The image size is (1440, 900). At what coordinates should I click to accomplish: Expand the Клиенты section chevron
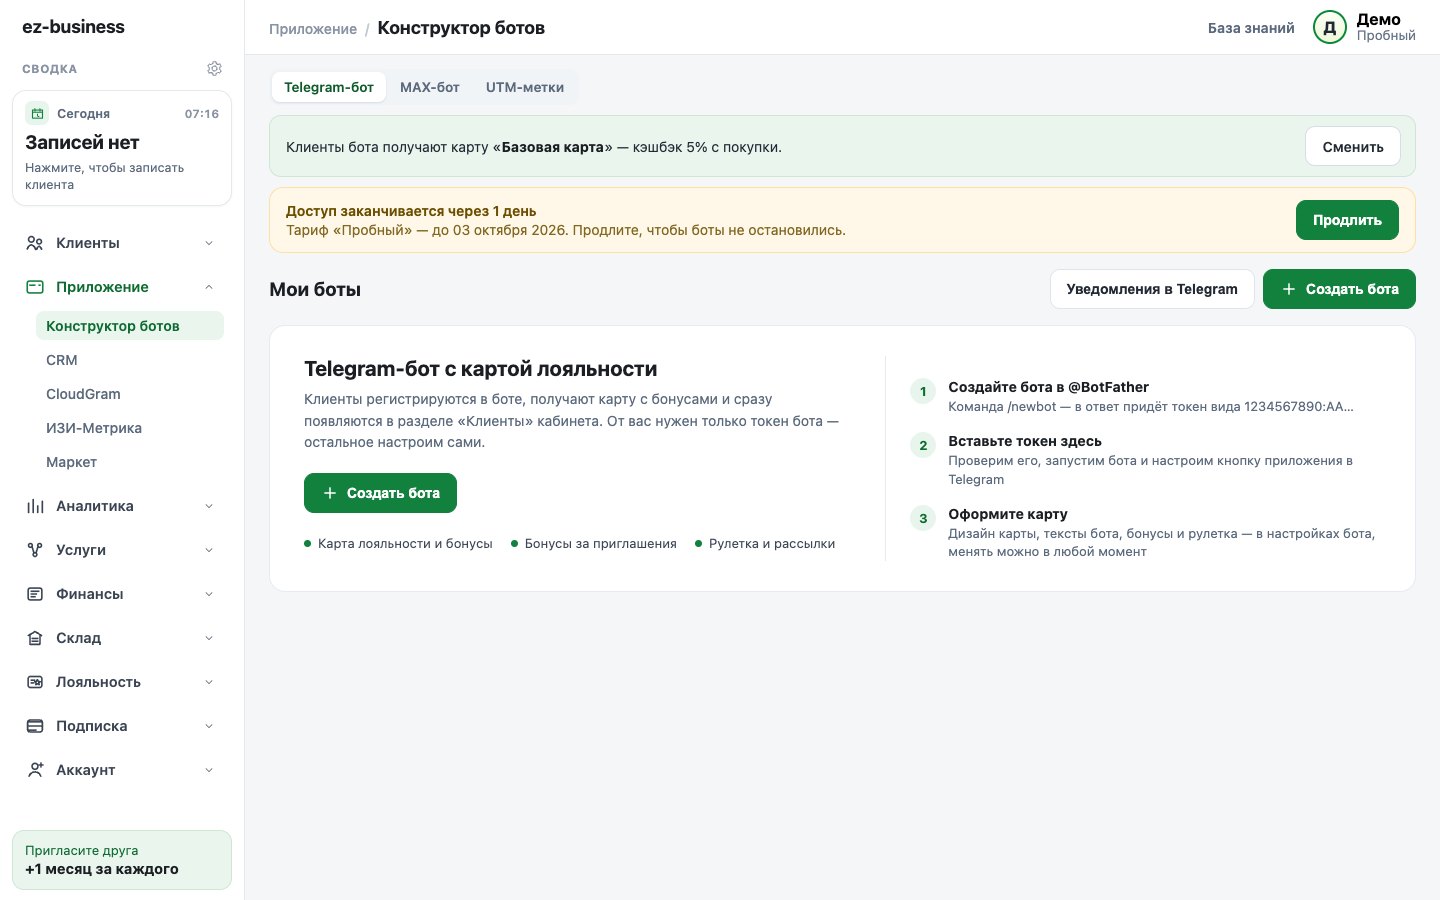(209, 243)
